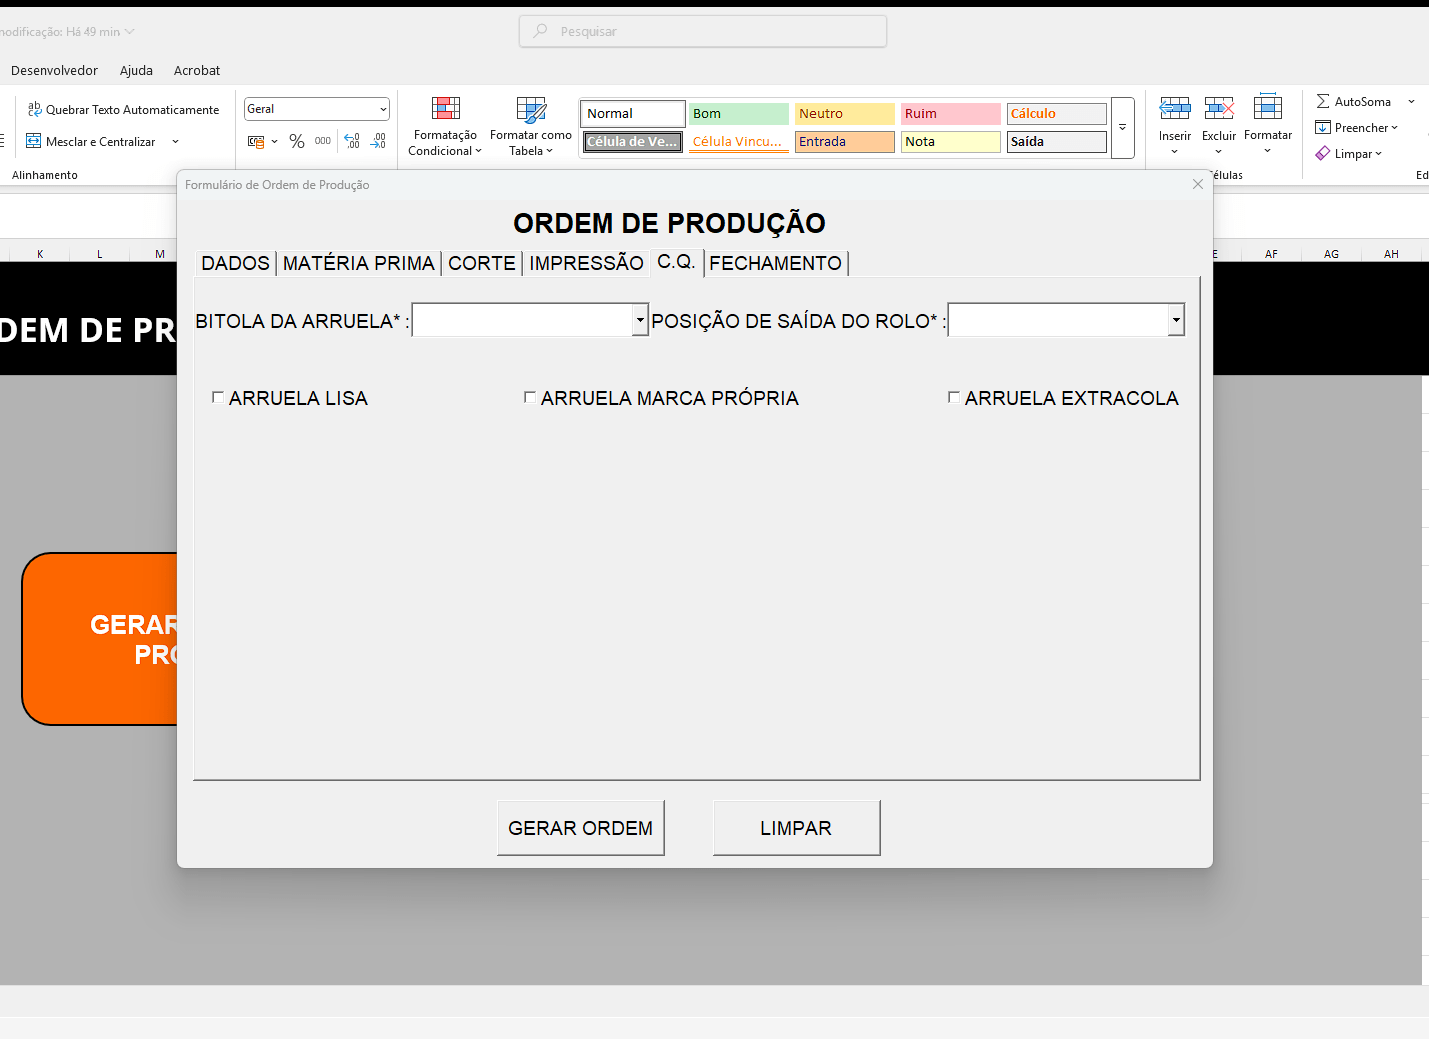Apply Ruim cell style
The width and height of the screenshot is (1429, 1039).
951,113
